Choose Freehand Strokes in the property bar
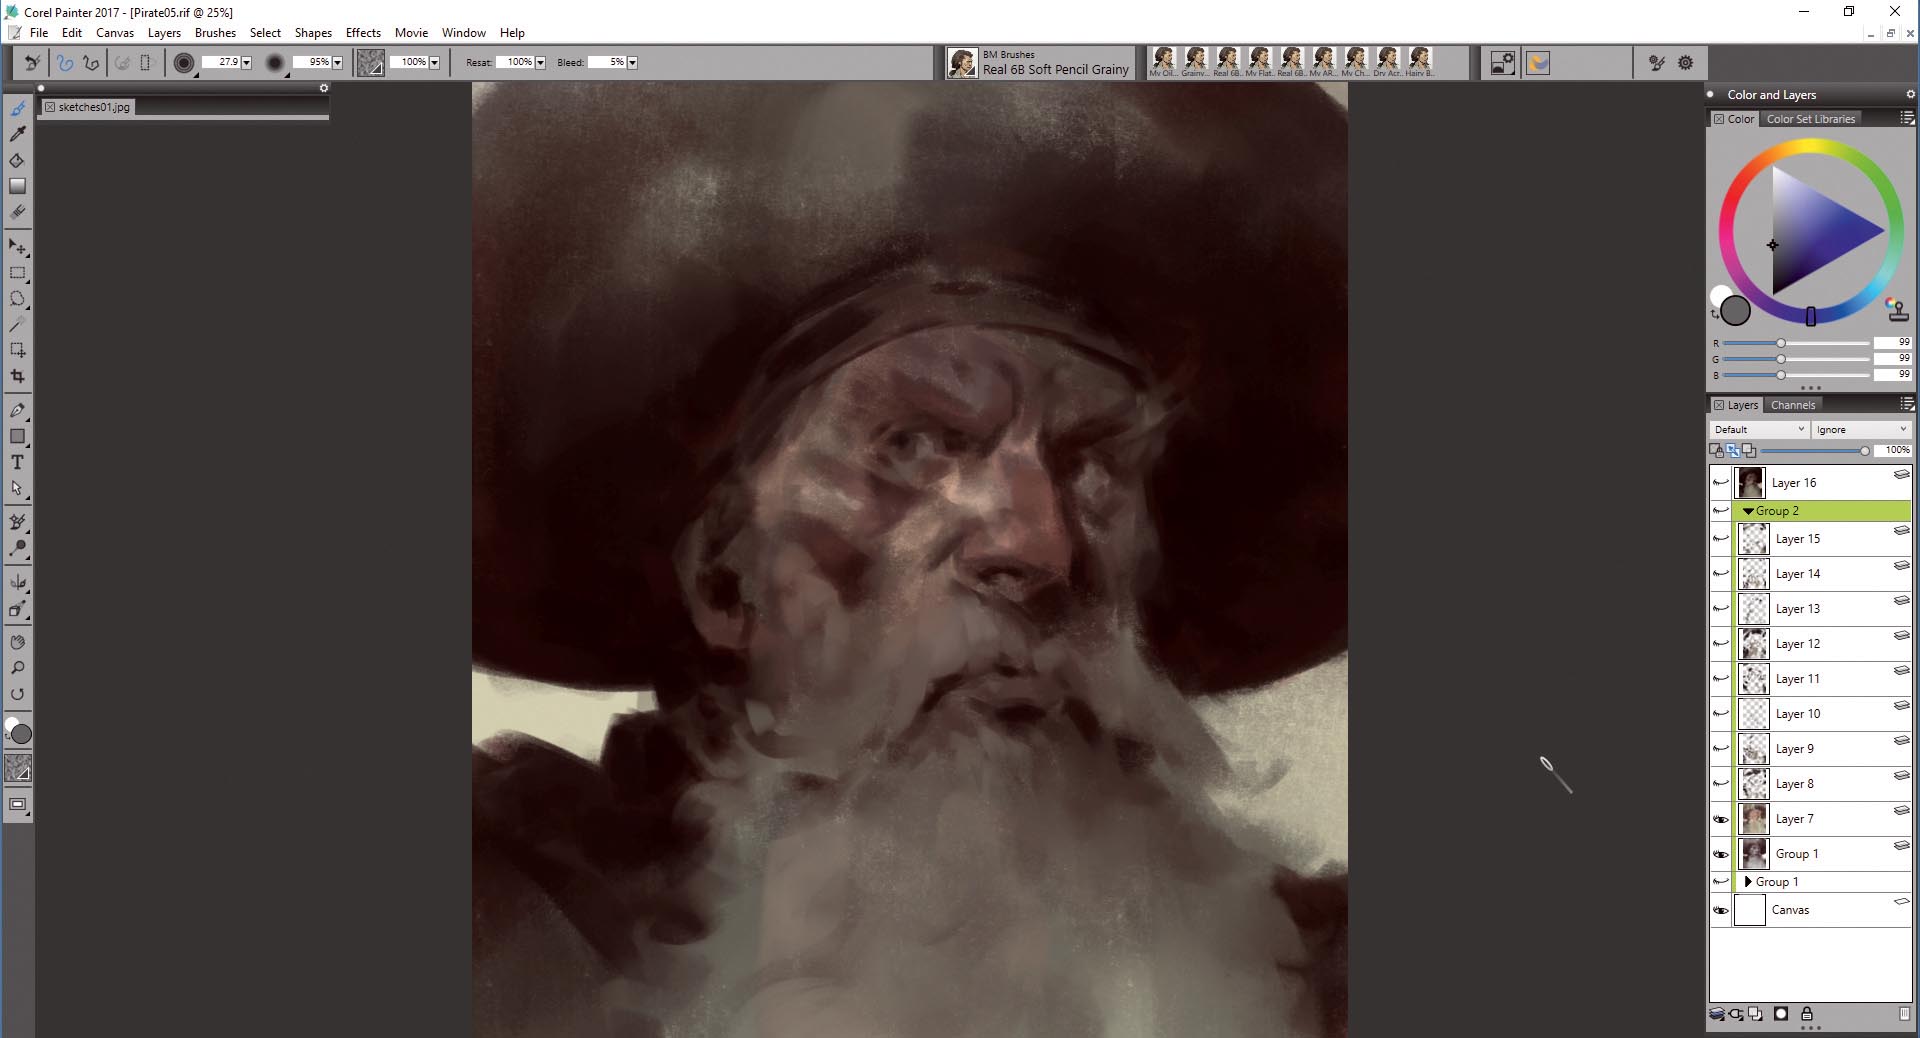Screen dimensions: 1920x1038 pos(65,62)
